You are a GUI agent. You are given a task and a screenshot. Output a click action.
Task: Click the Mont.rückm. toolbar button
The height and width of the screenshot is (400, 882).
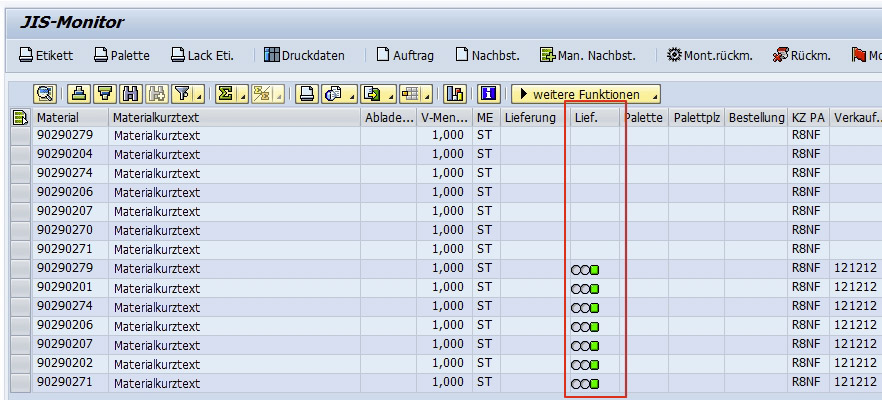pos(709,55)
